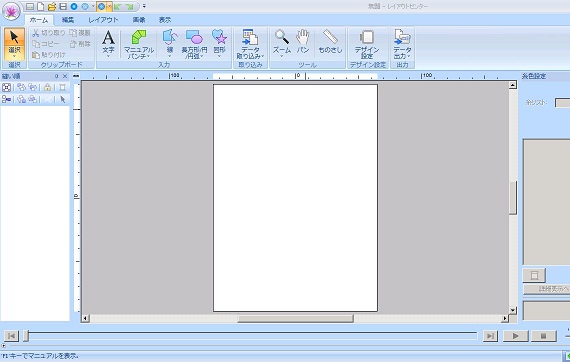Click the vertical scrollbar down arrow
Viewport: 570px width, 362px height.
point(513,310)
